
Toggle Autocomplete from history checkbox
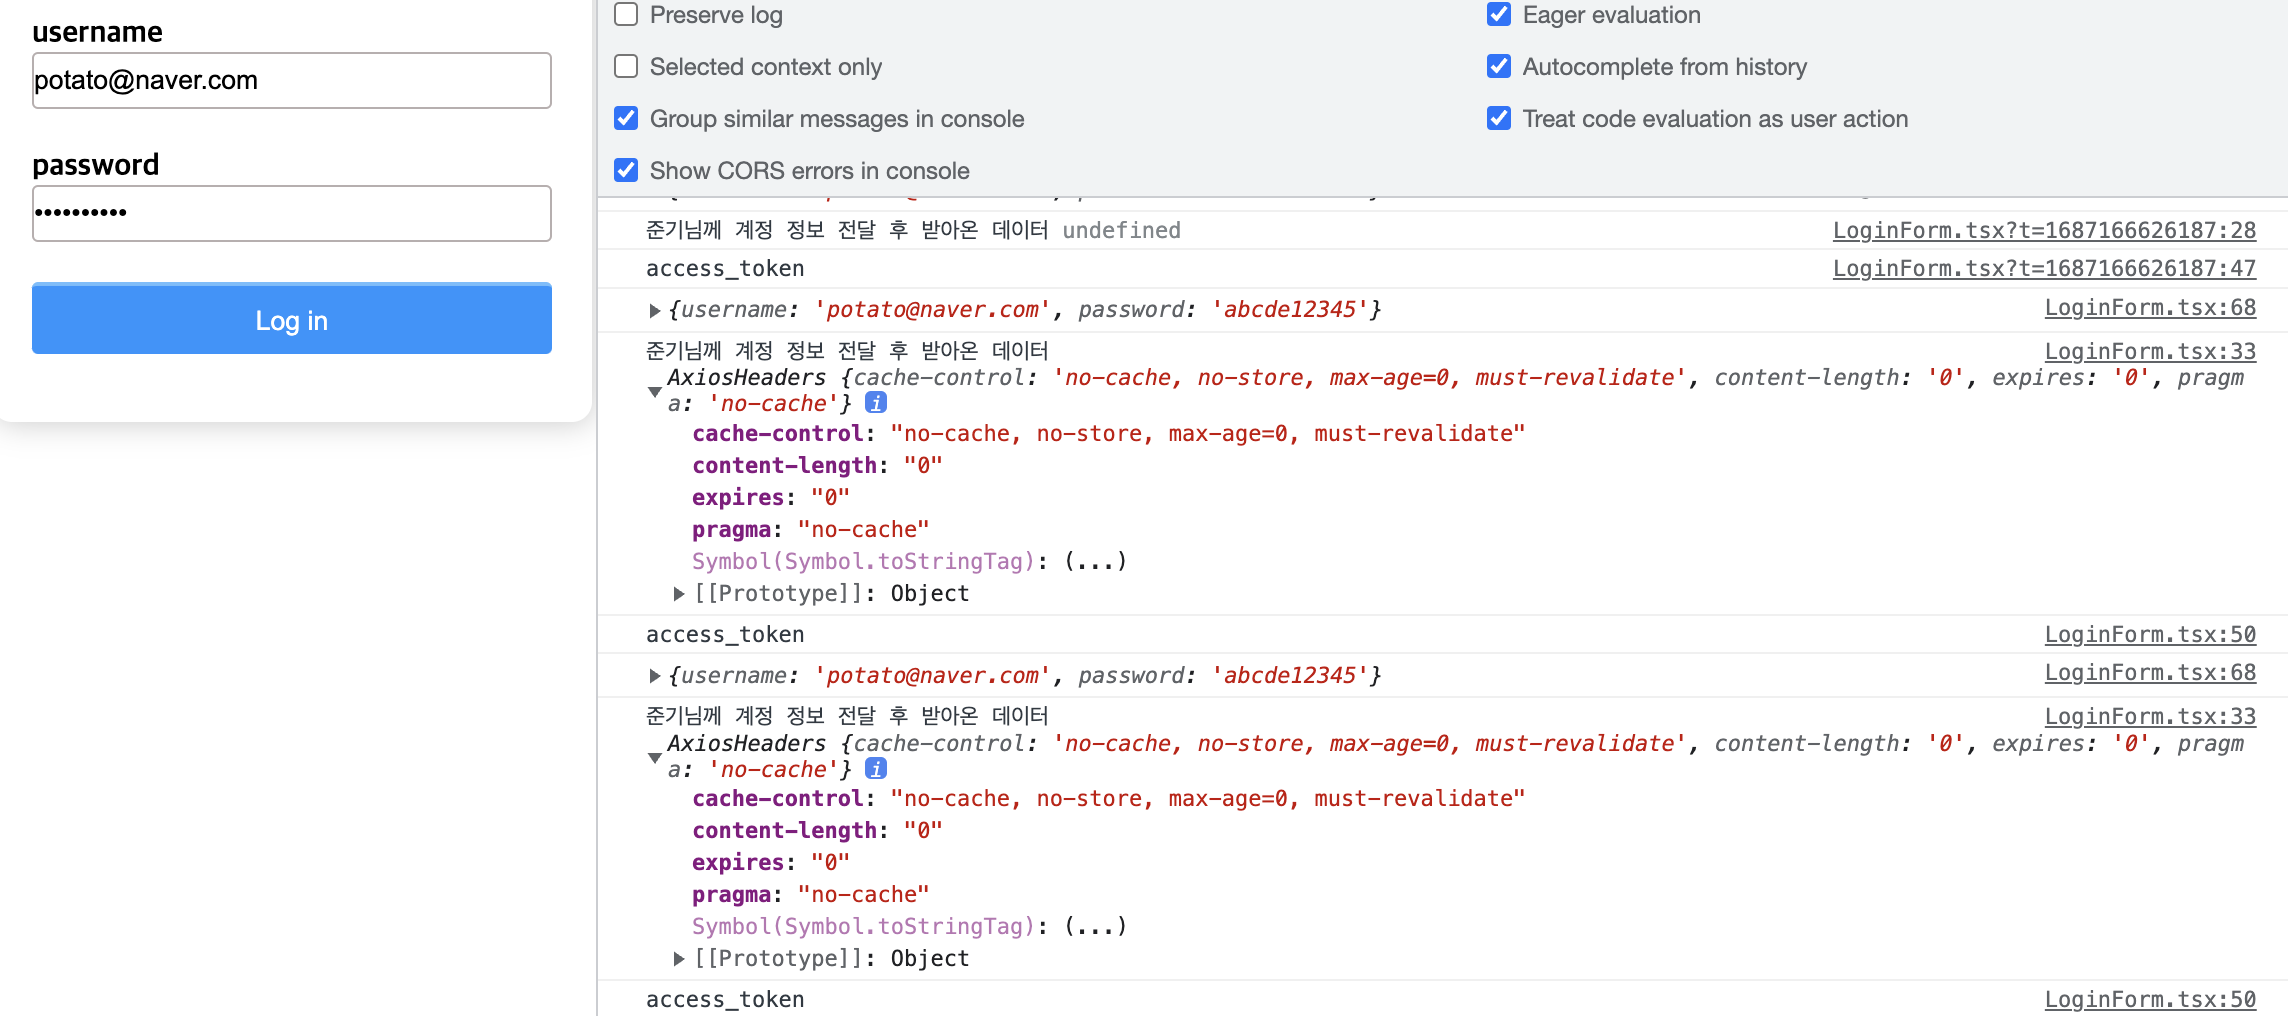[1499, 66]
